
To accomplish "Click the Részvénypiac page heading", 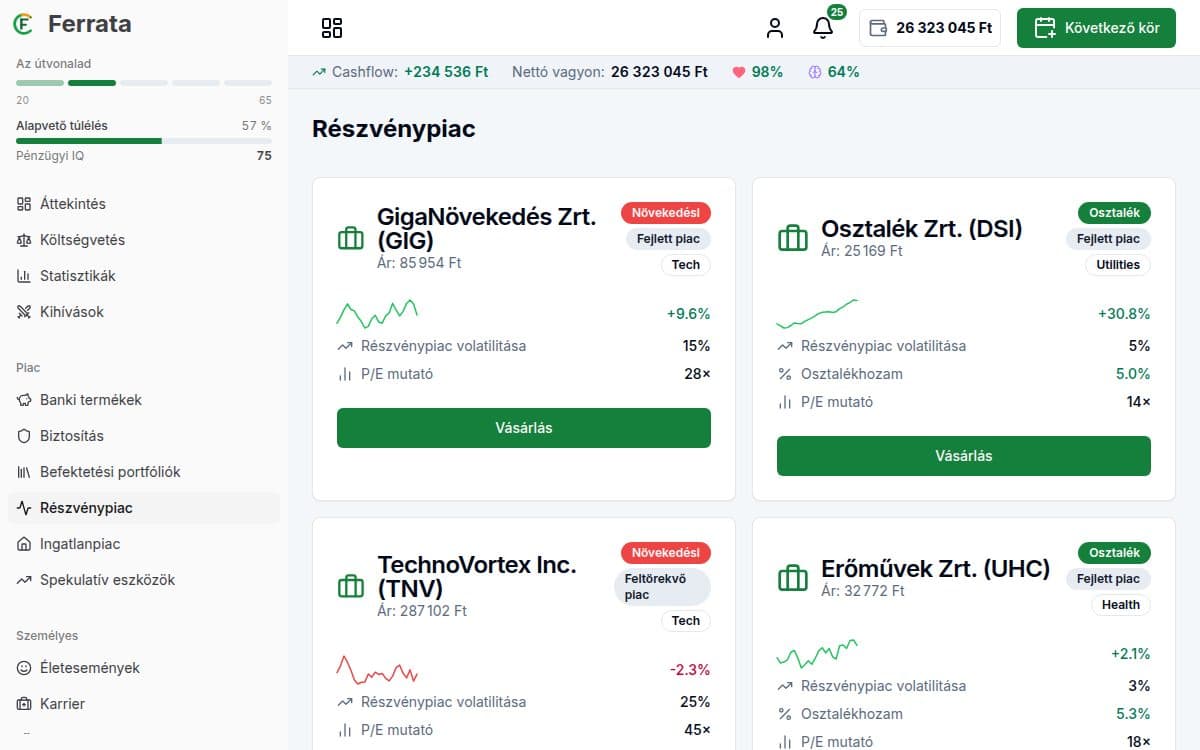I will 394,129.
